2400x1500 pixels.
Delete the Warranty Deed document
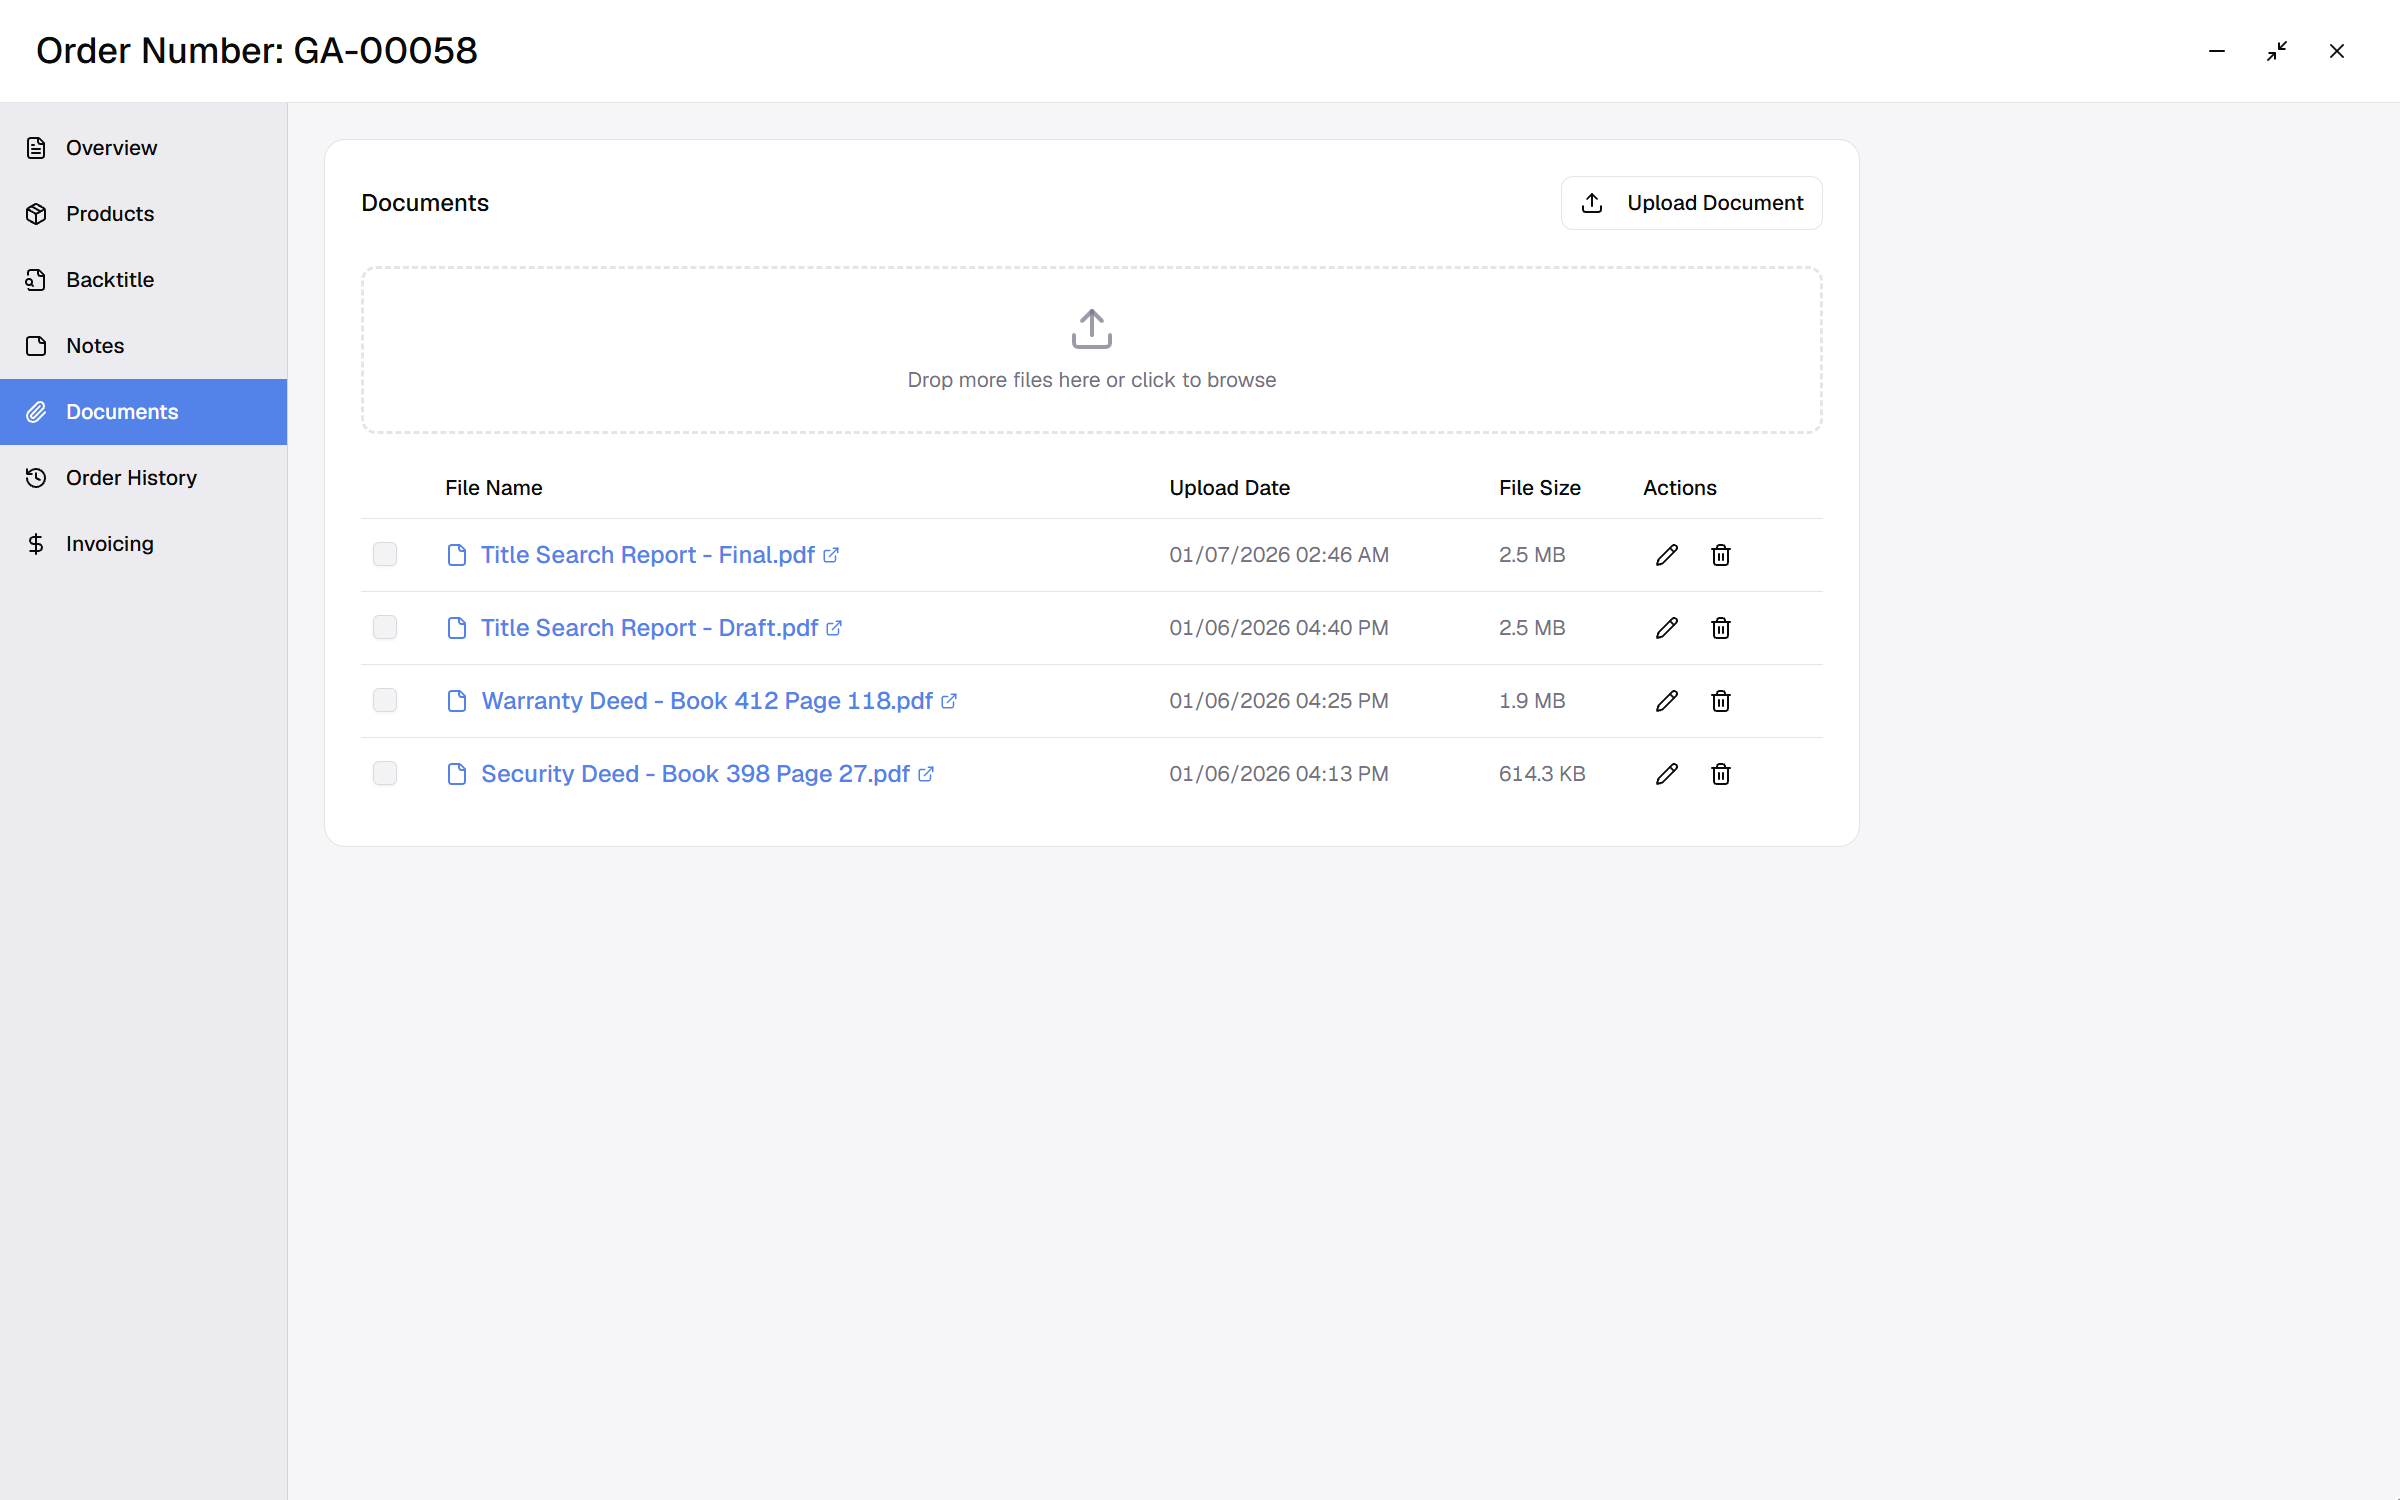(1720, 701)
